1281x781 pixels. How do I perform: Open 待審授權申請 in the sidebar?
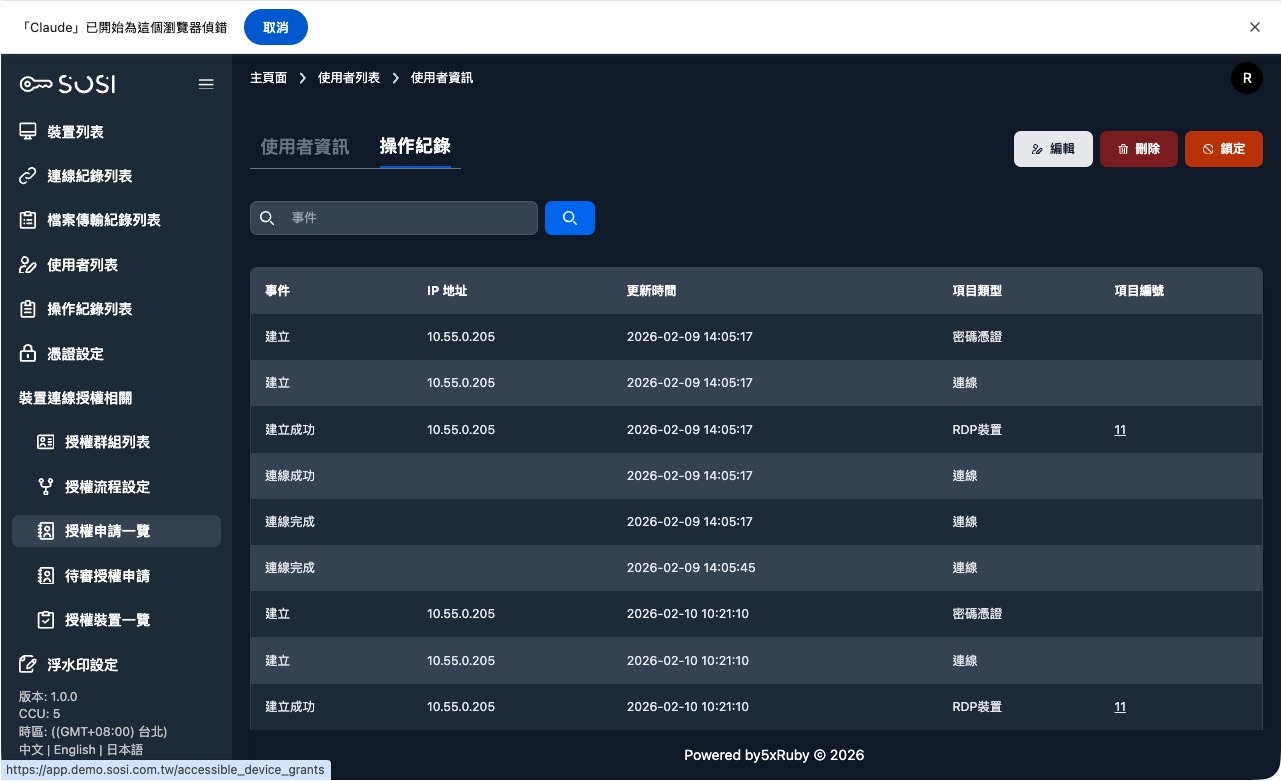pos(107,576)
